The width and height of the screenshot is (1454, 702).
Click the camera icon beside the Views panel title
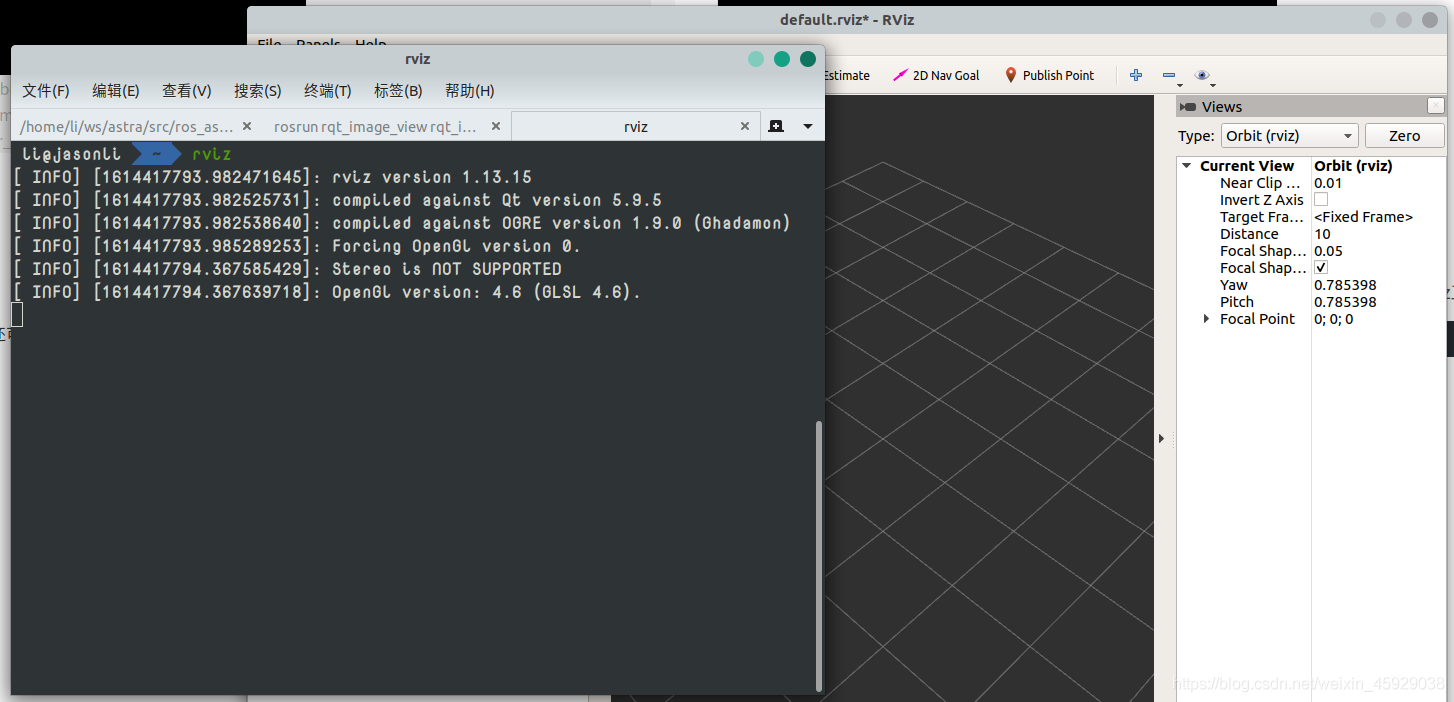coord(1188,107)
